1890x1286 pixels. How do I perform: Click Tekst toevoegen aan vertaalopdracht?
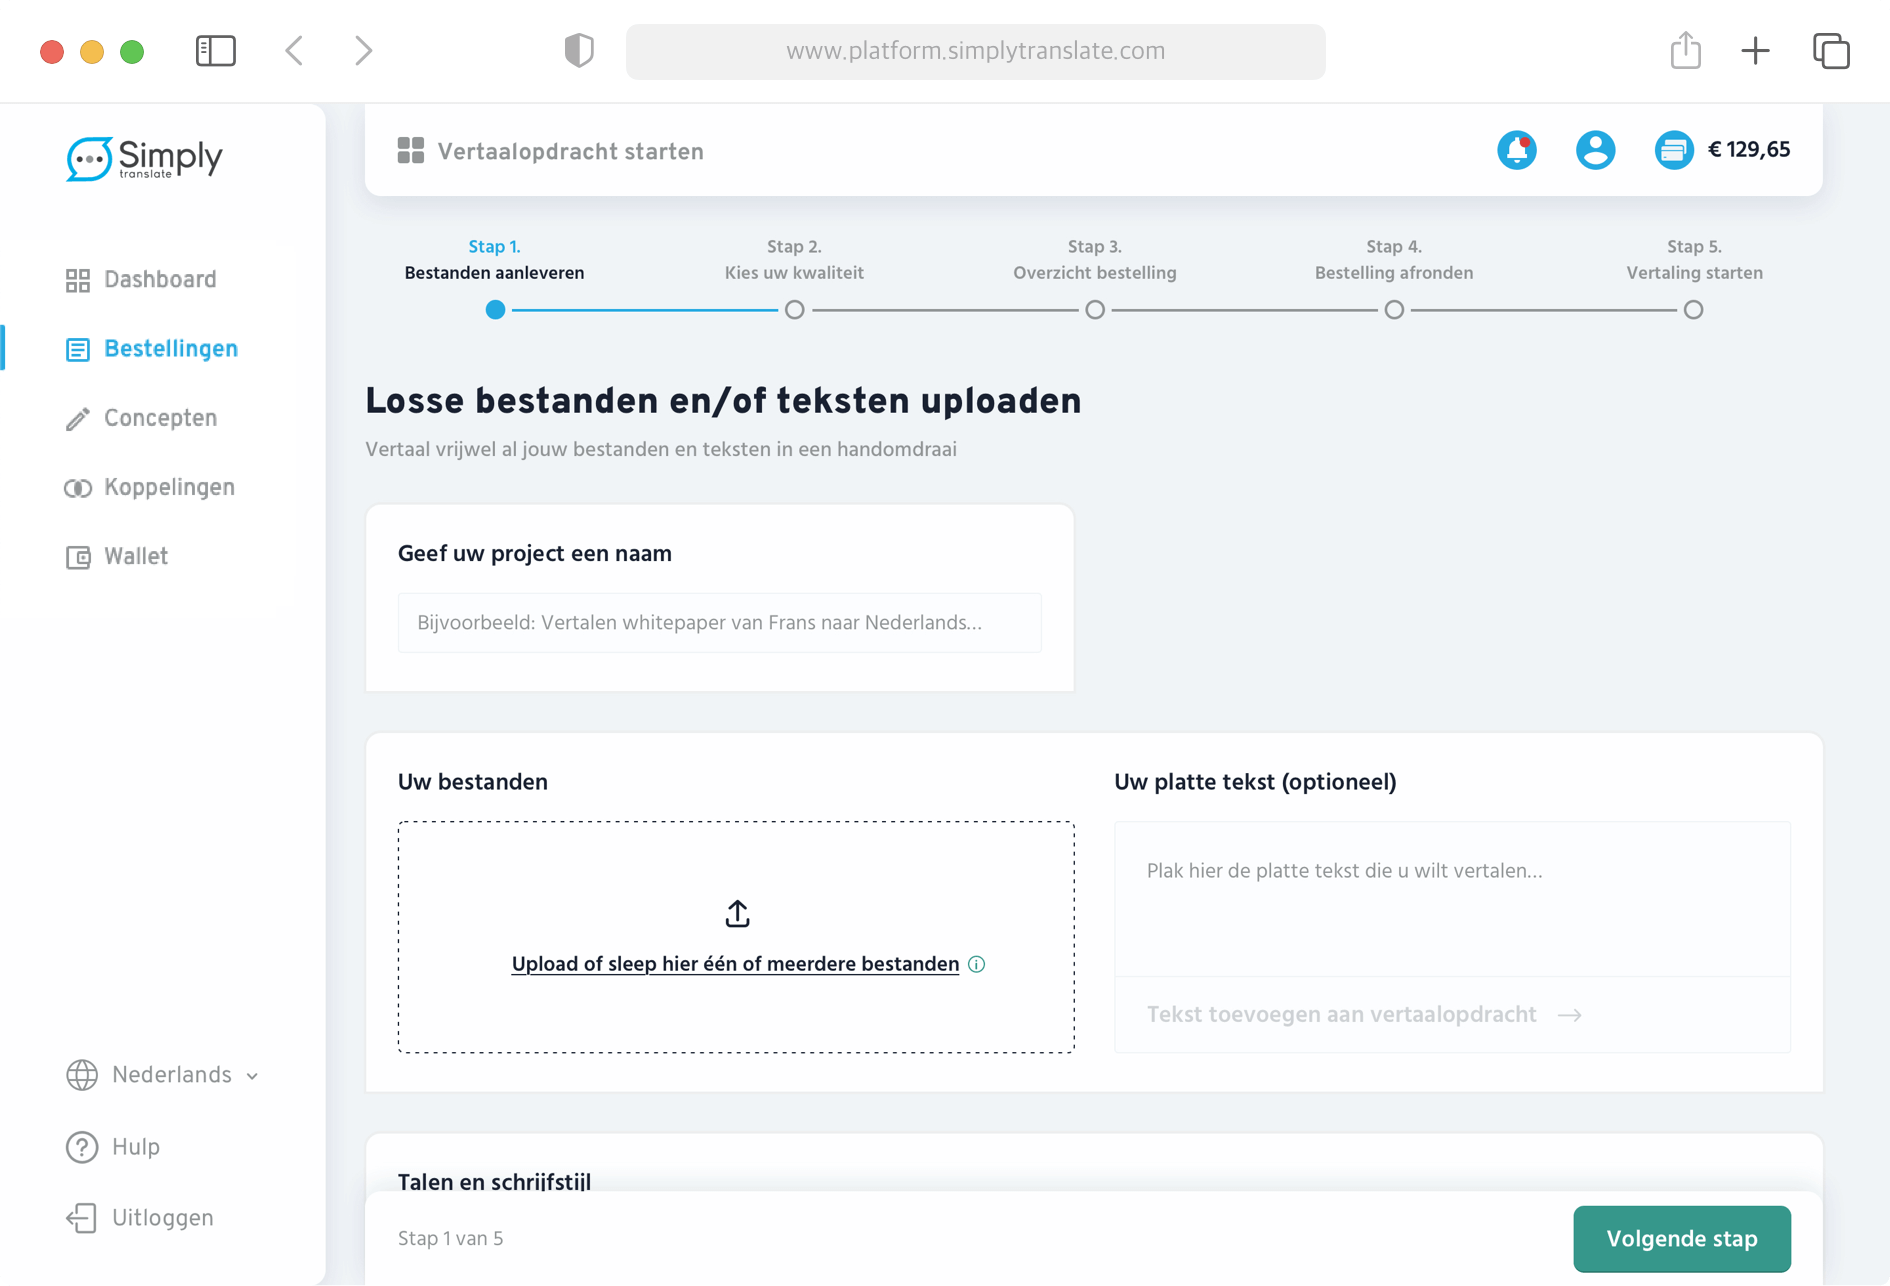pyautogui.click(x=1341, y=1015)
